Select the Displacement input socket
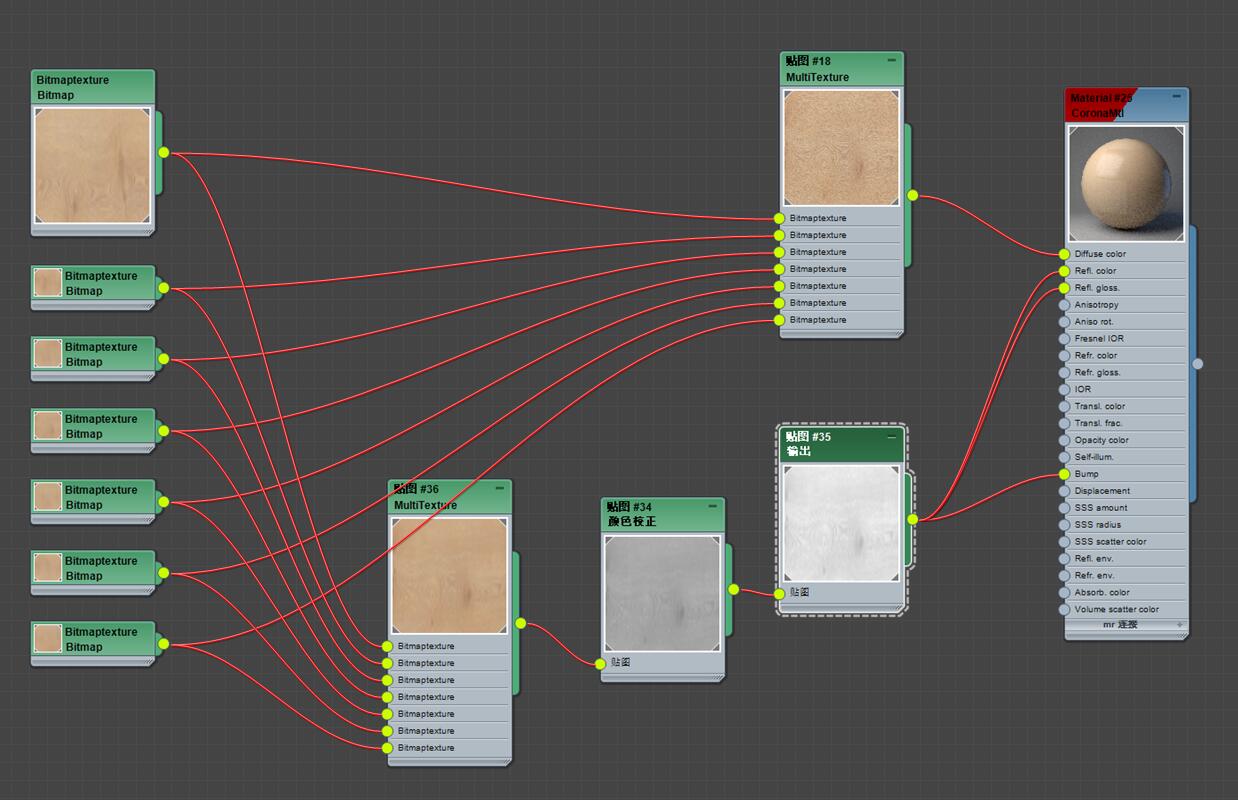This screenshot has height=800, width=1238. [1065, 491]
